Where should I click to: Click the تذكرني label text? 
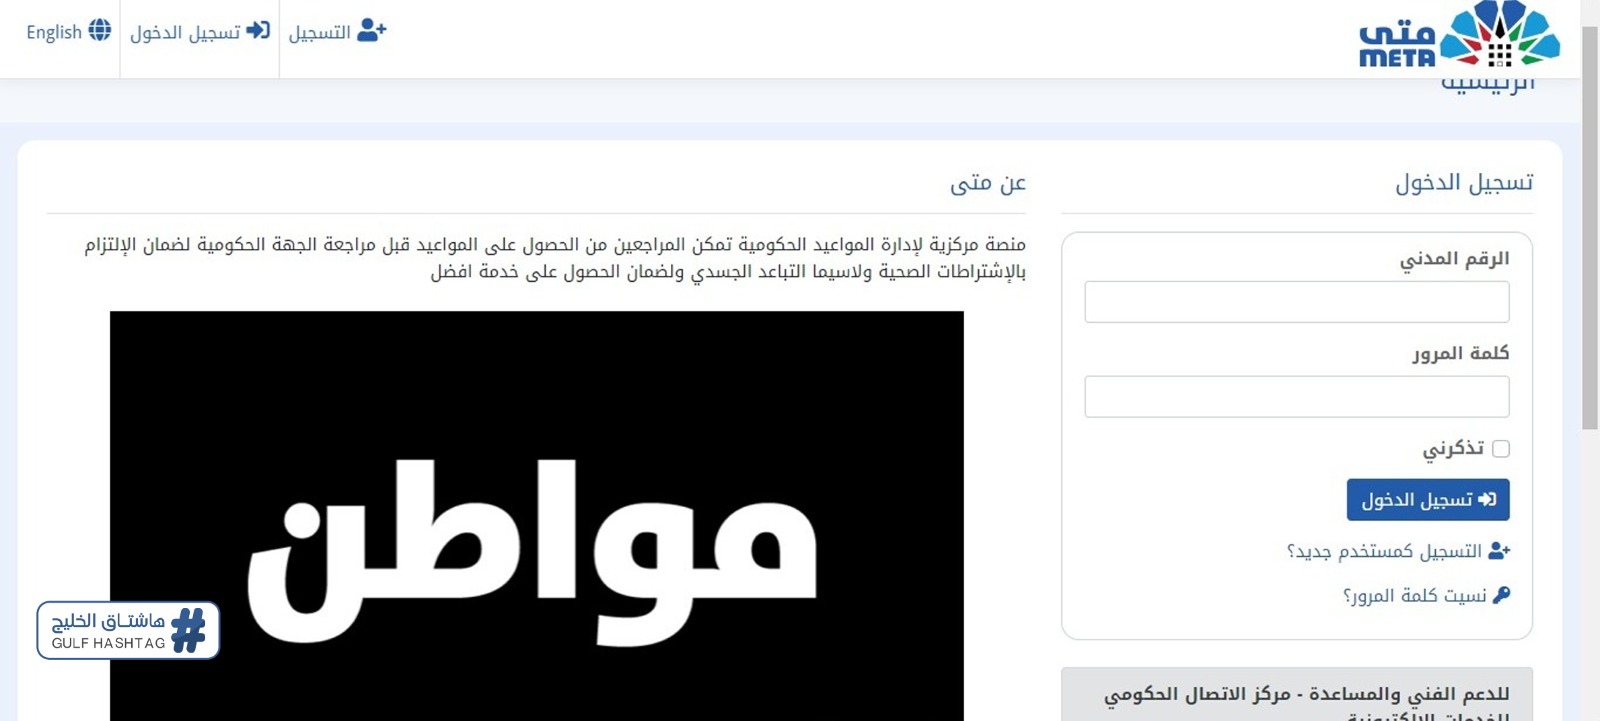1453,448
